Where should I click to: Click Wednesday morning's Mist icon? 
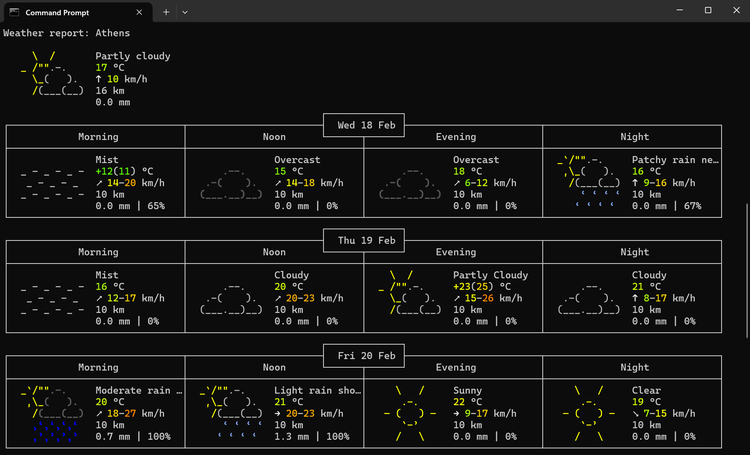point(53,183)
